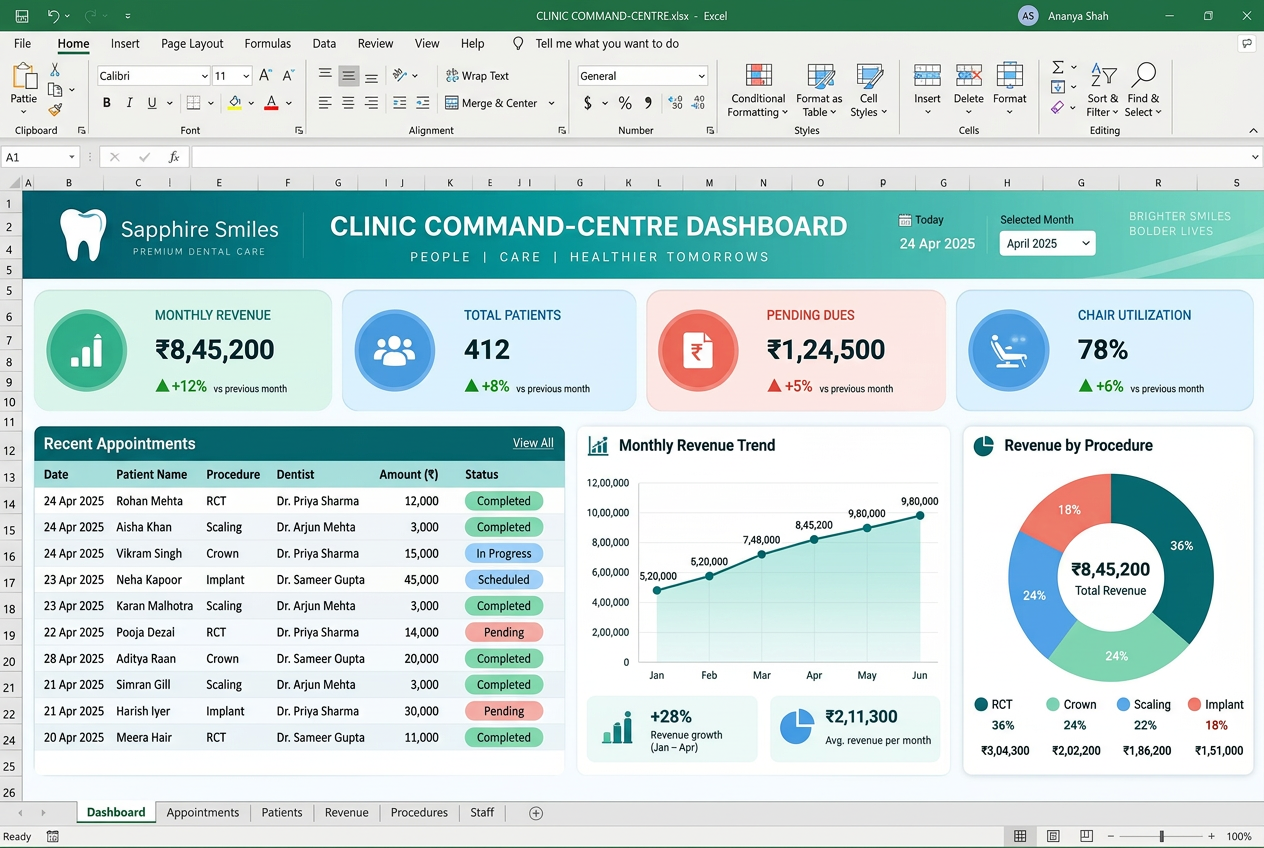Save the workbook via the title bar
1264x848 pixels.
click(x=22, y=16)
